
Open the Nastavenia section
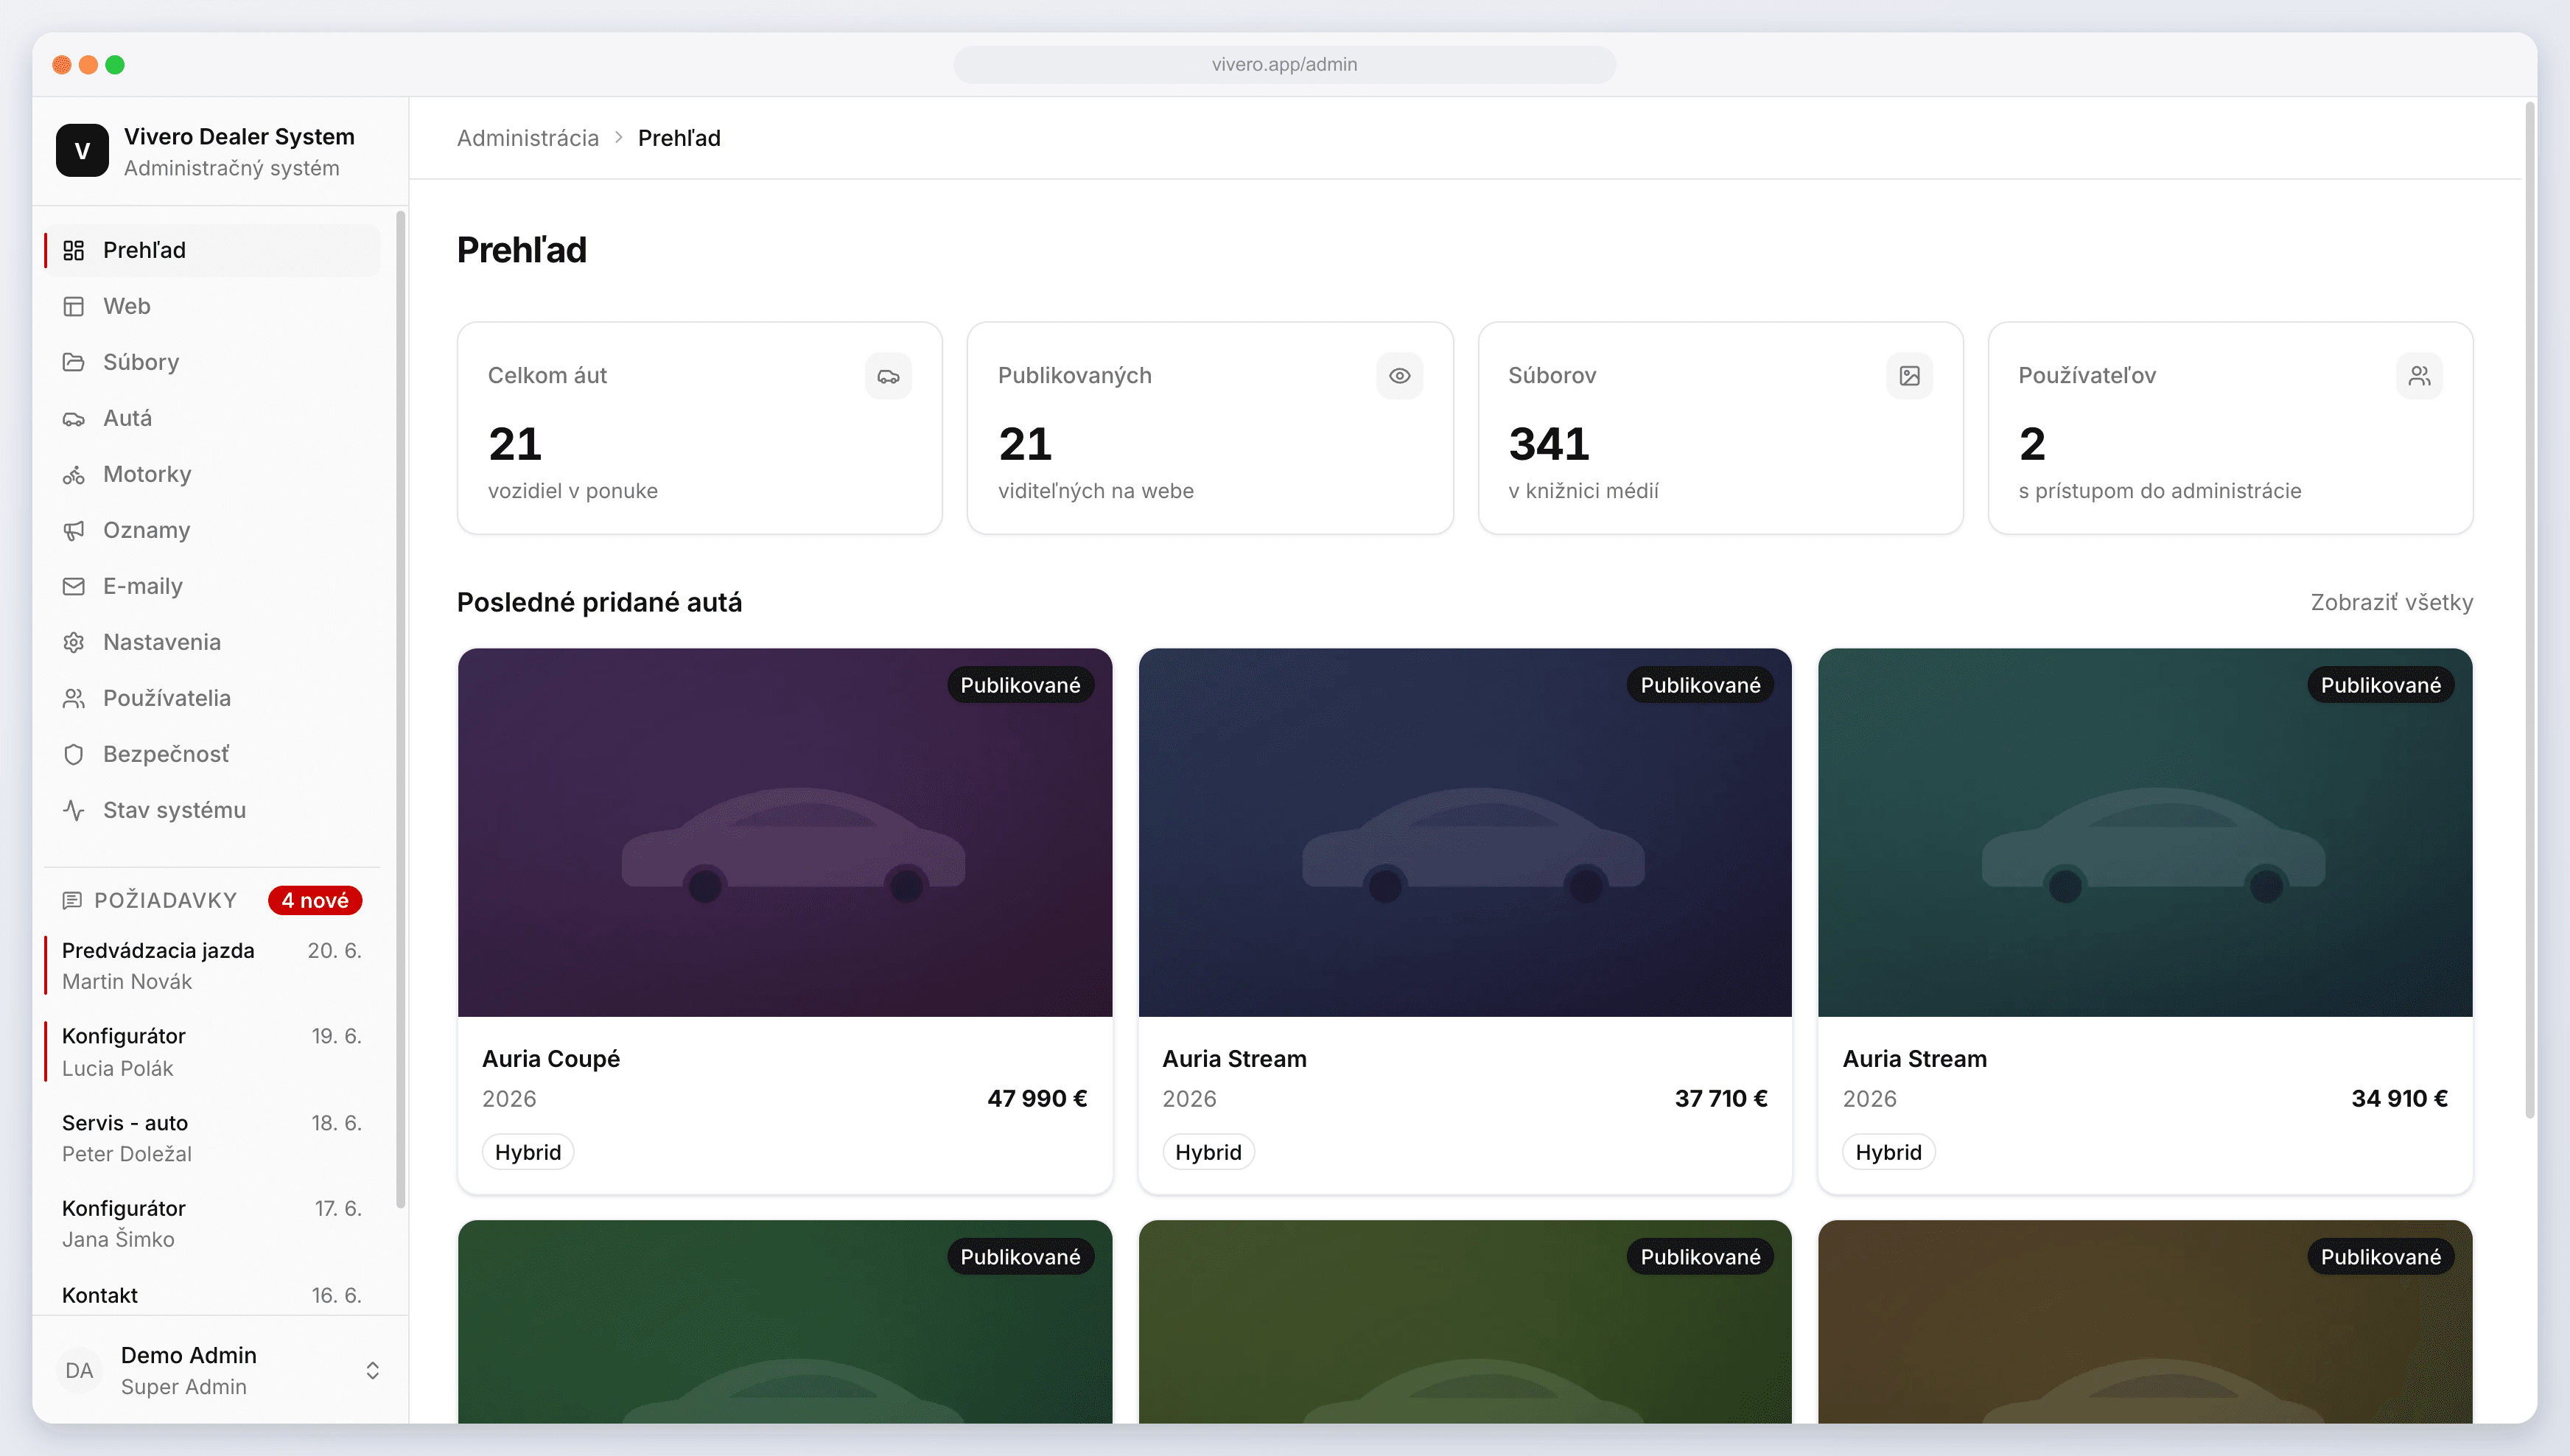(x=212, y=642)
